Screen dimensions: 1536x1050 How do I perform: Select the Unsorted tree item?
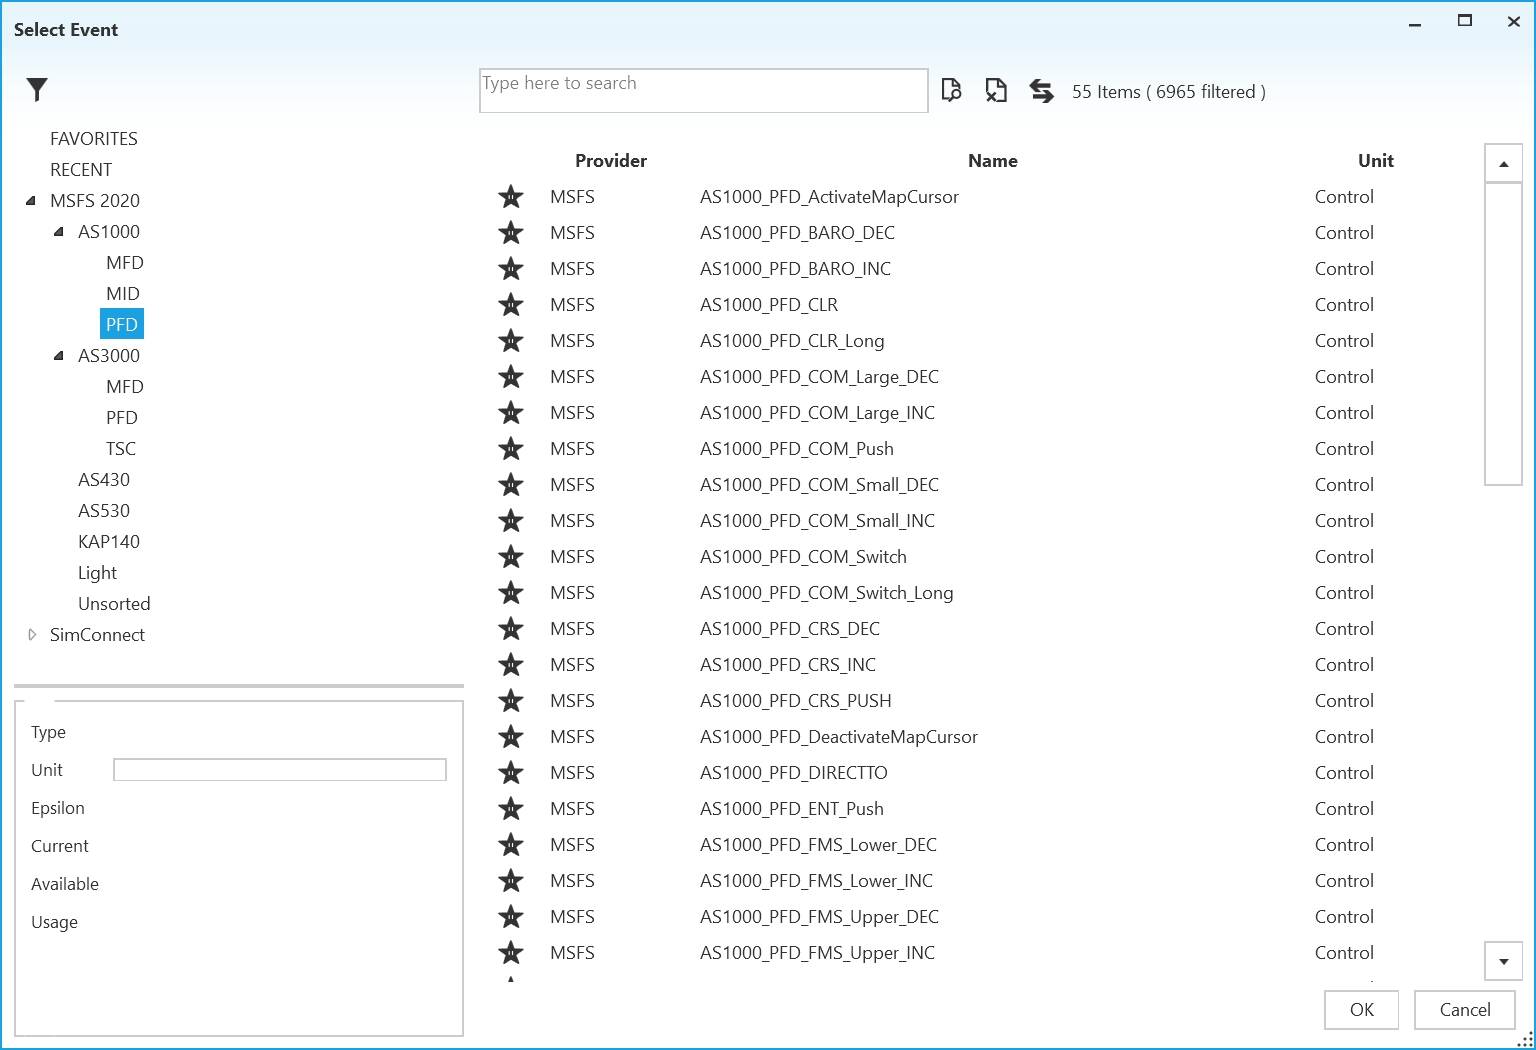(114, 604)
